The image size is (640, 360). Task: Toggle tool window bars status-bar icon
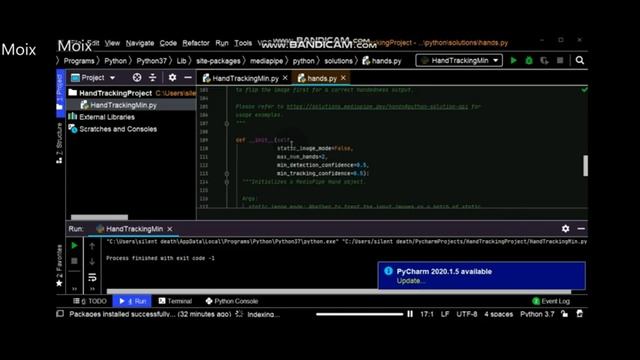(x=60, y=314)
